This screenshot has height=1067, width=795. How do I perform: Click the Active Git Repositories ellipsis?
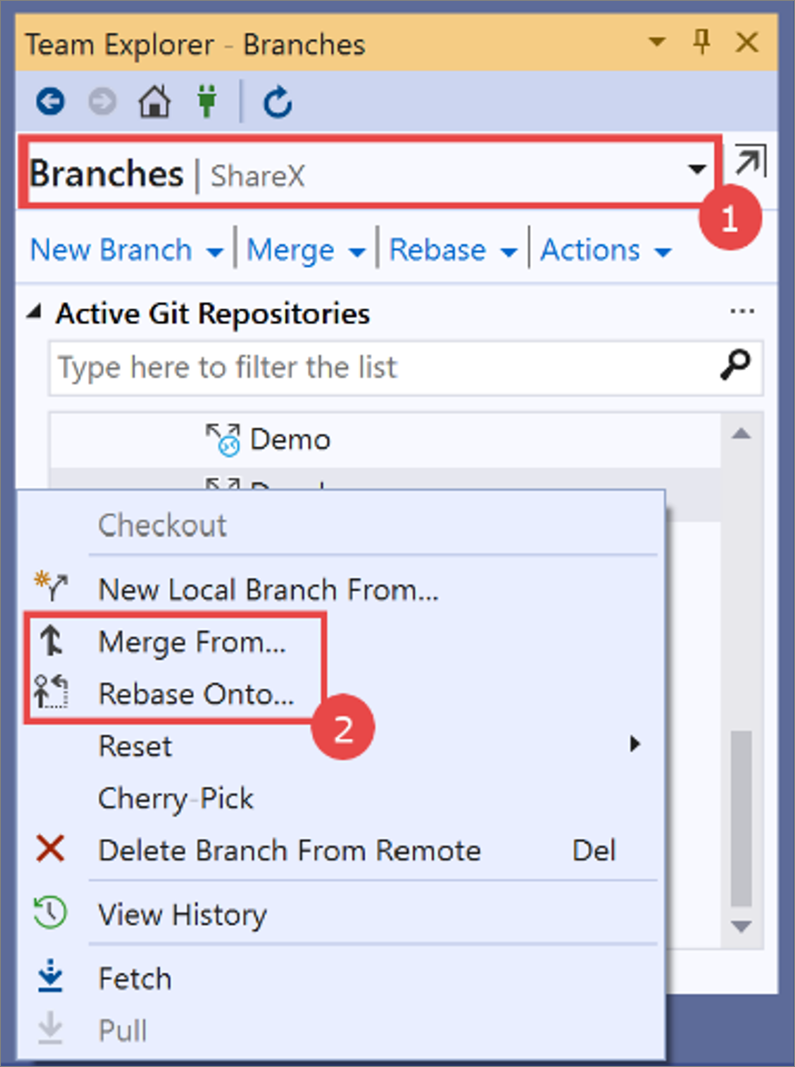point(742,312)
